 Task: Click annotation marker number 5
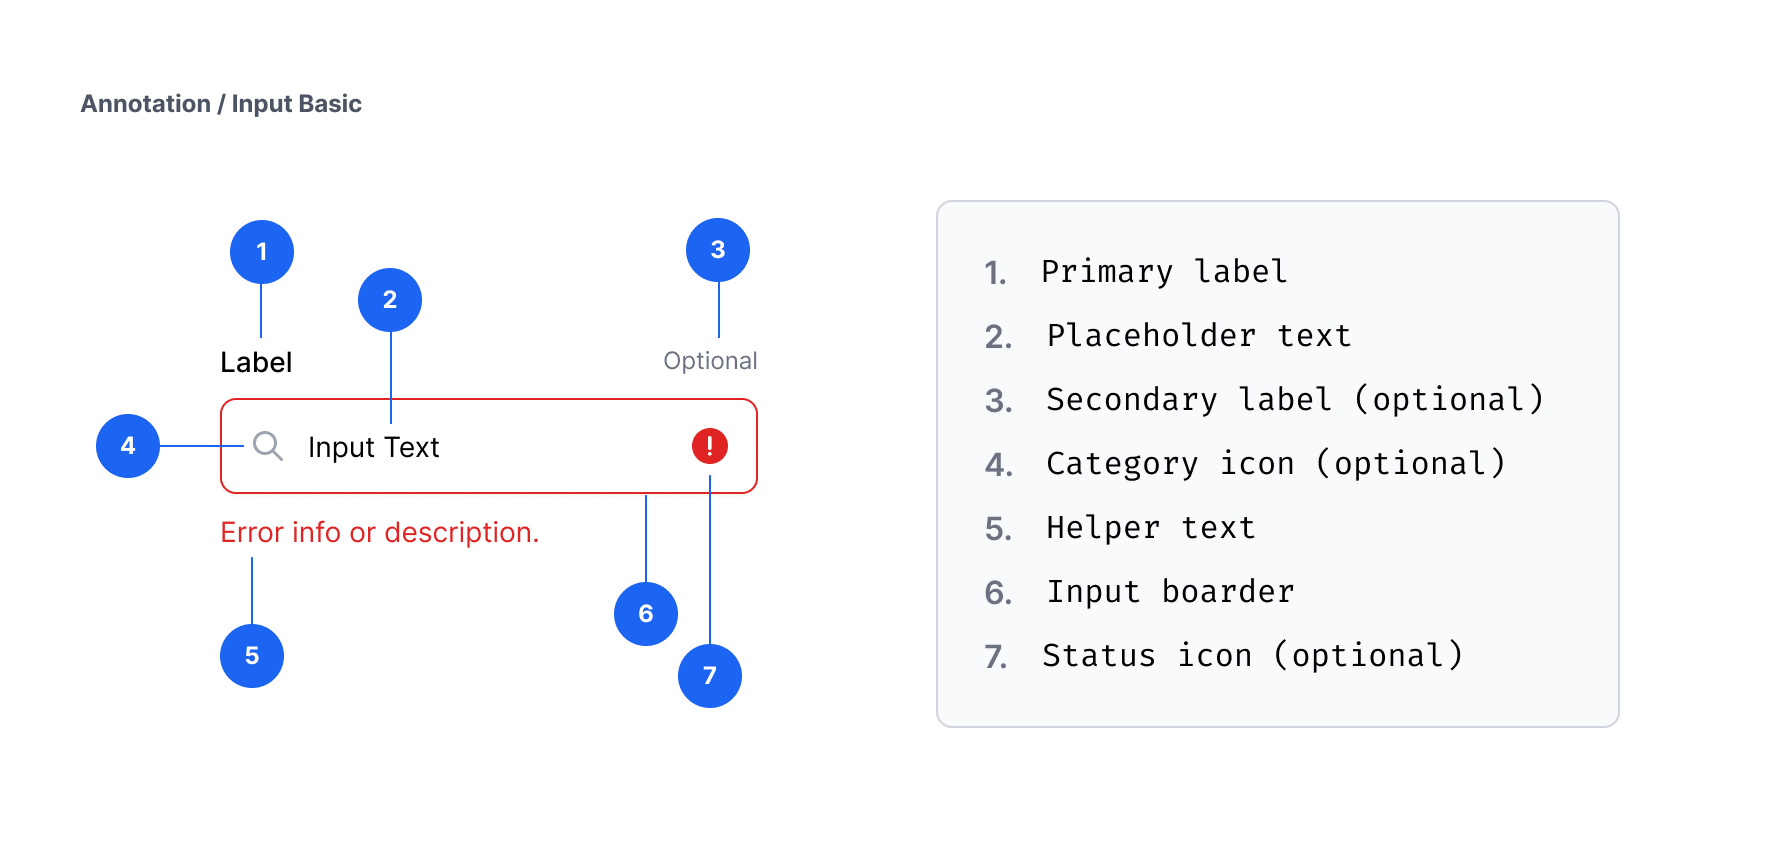click(252, 656)
